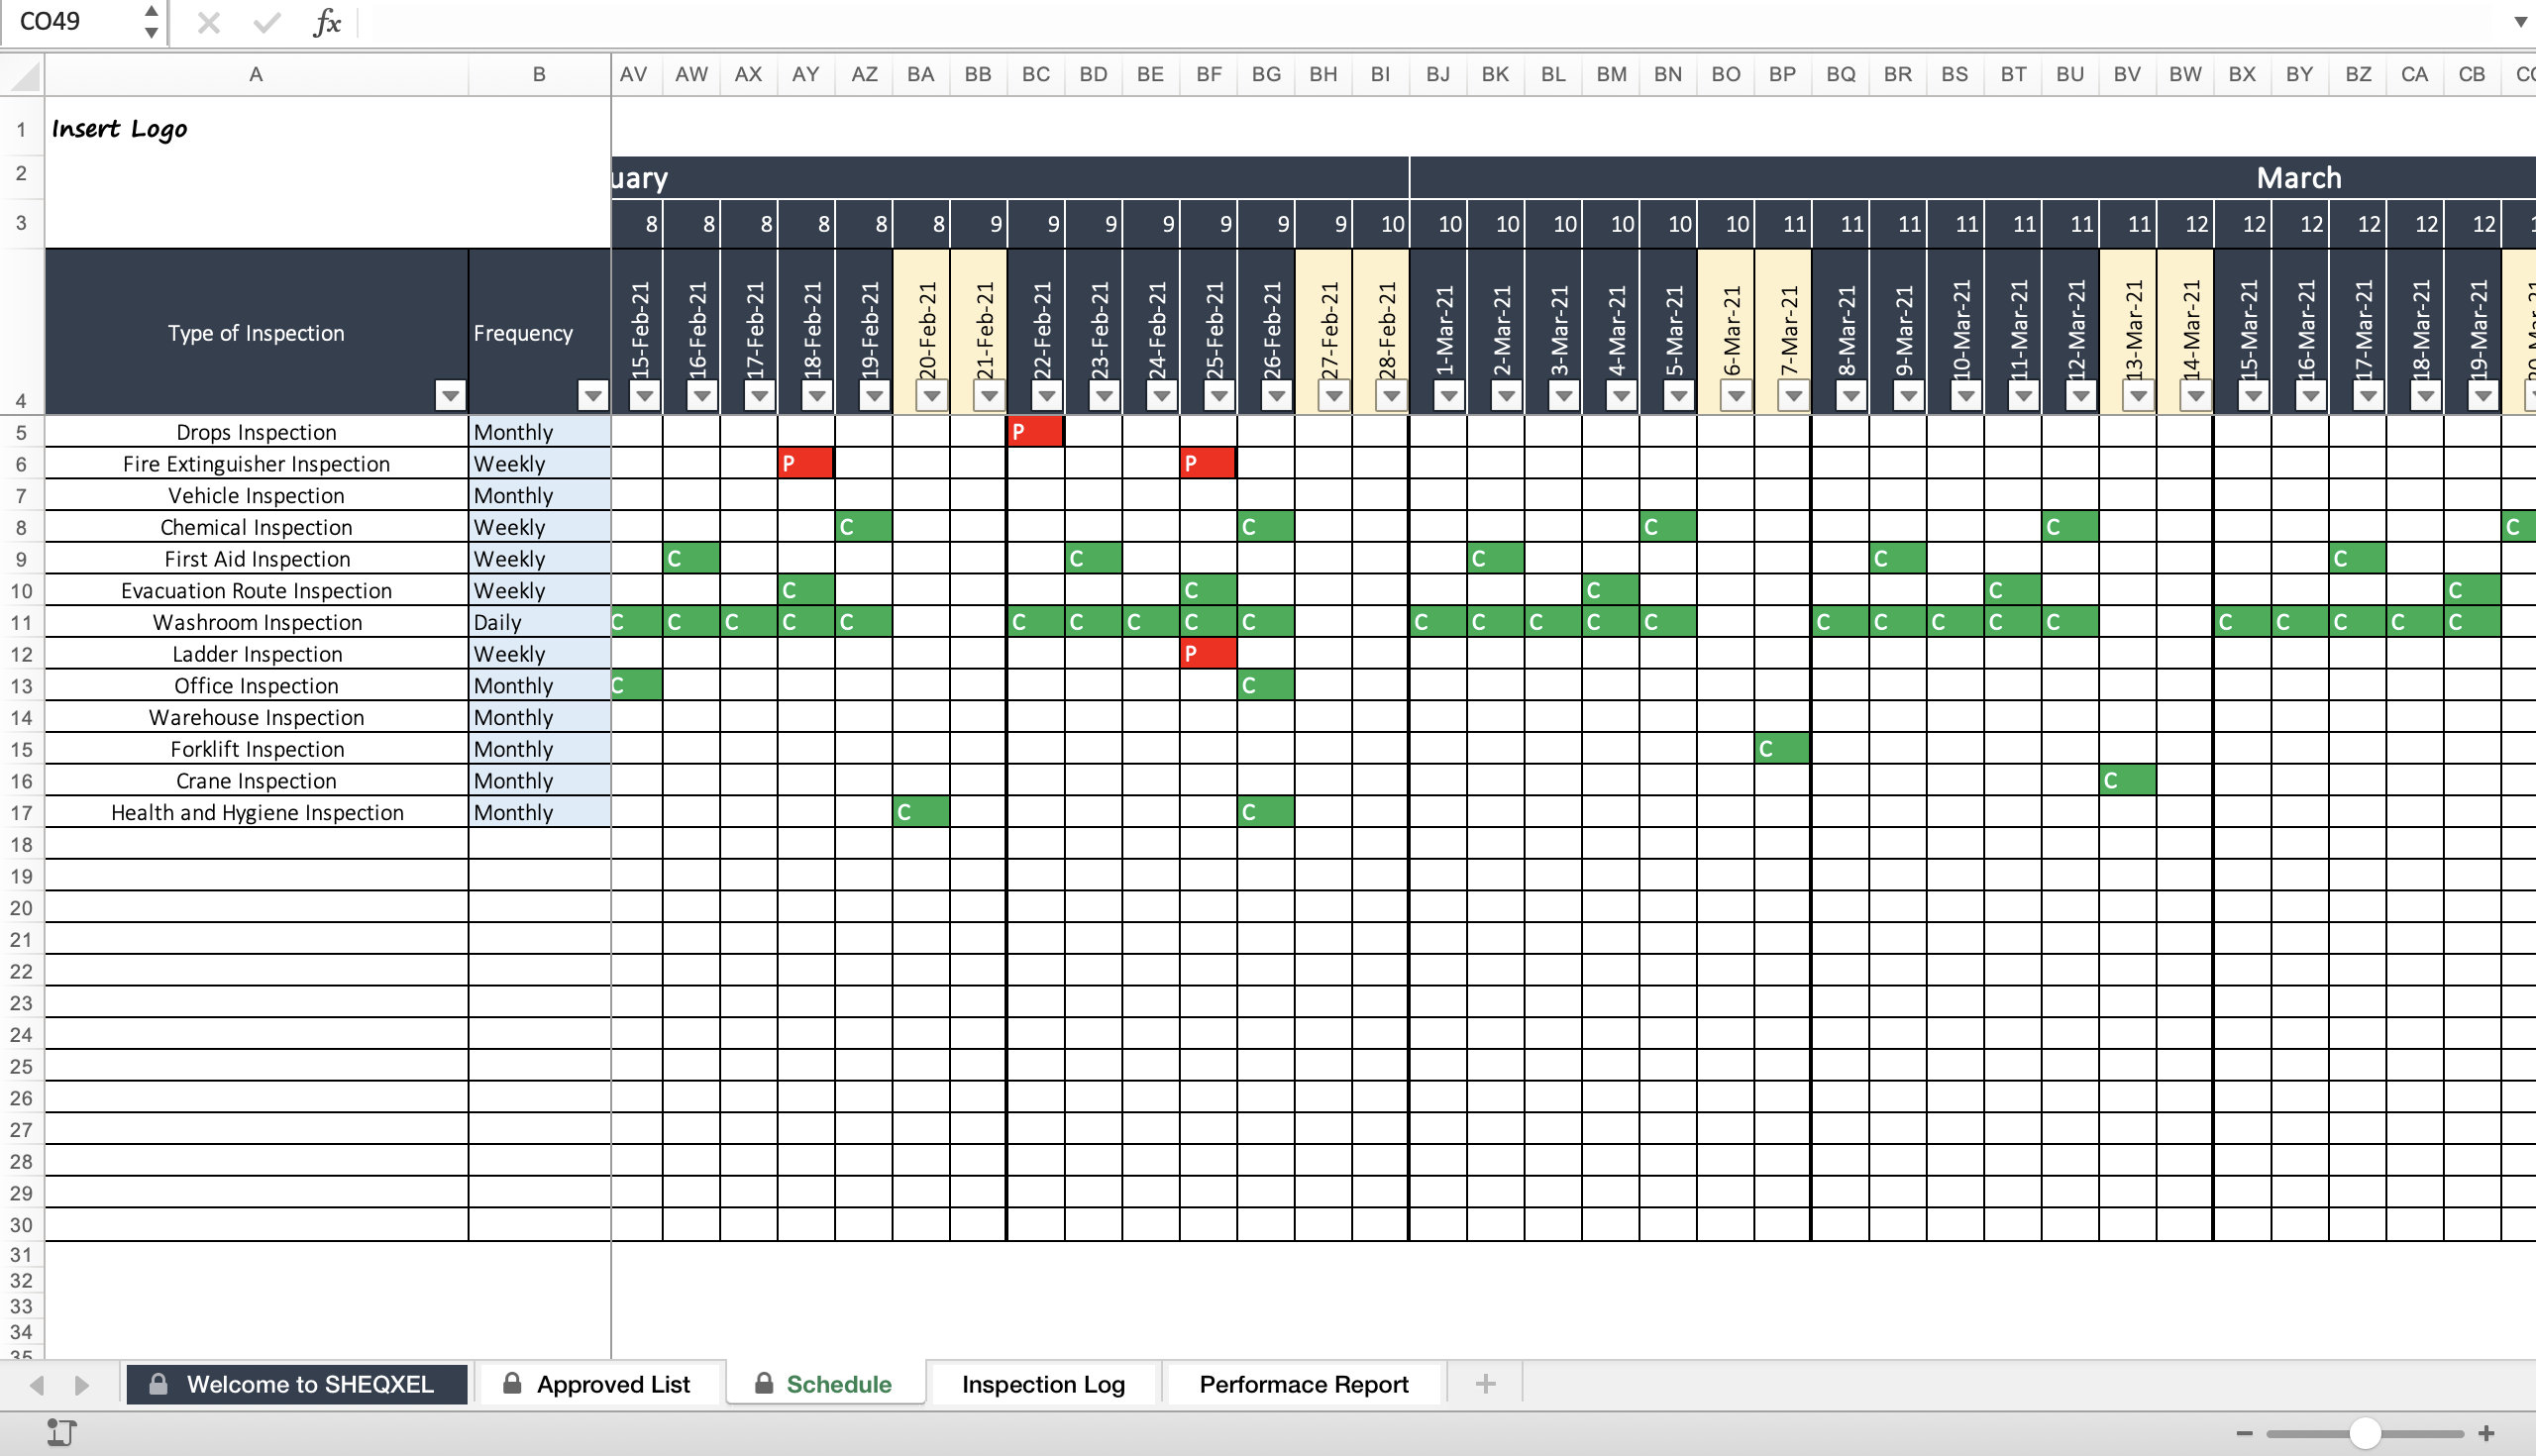2536x1456 pixels.
Task: Click the Name Box stepper arrows
Action: click(x=151, y=21)
